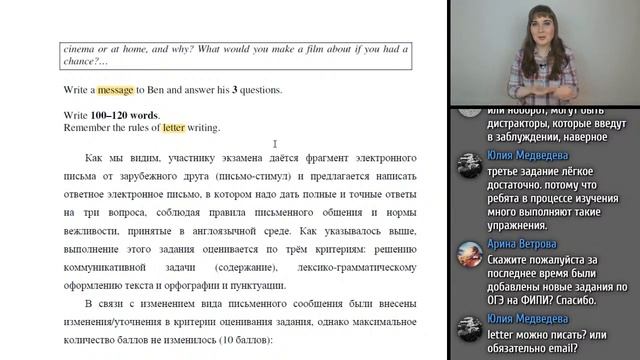
Task: Select username Юлия Медведева above 'третье задание'
Action: coord(527,156)
